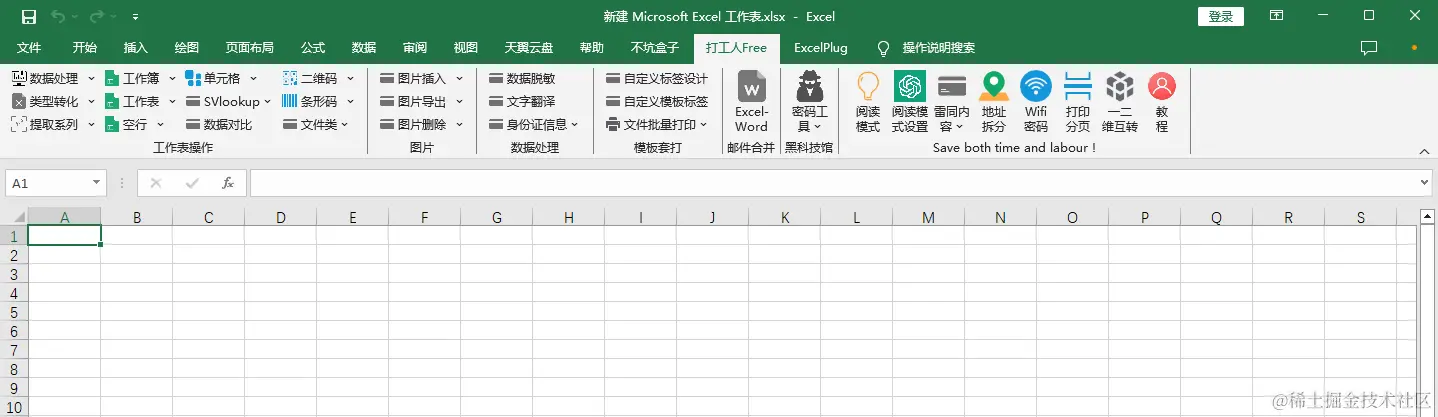Viewport: 1438px width, 417px height.
Task: Switch to the 插入 Insert tab
Action: coord(135,48)
